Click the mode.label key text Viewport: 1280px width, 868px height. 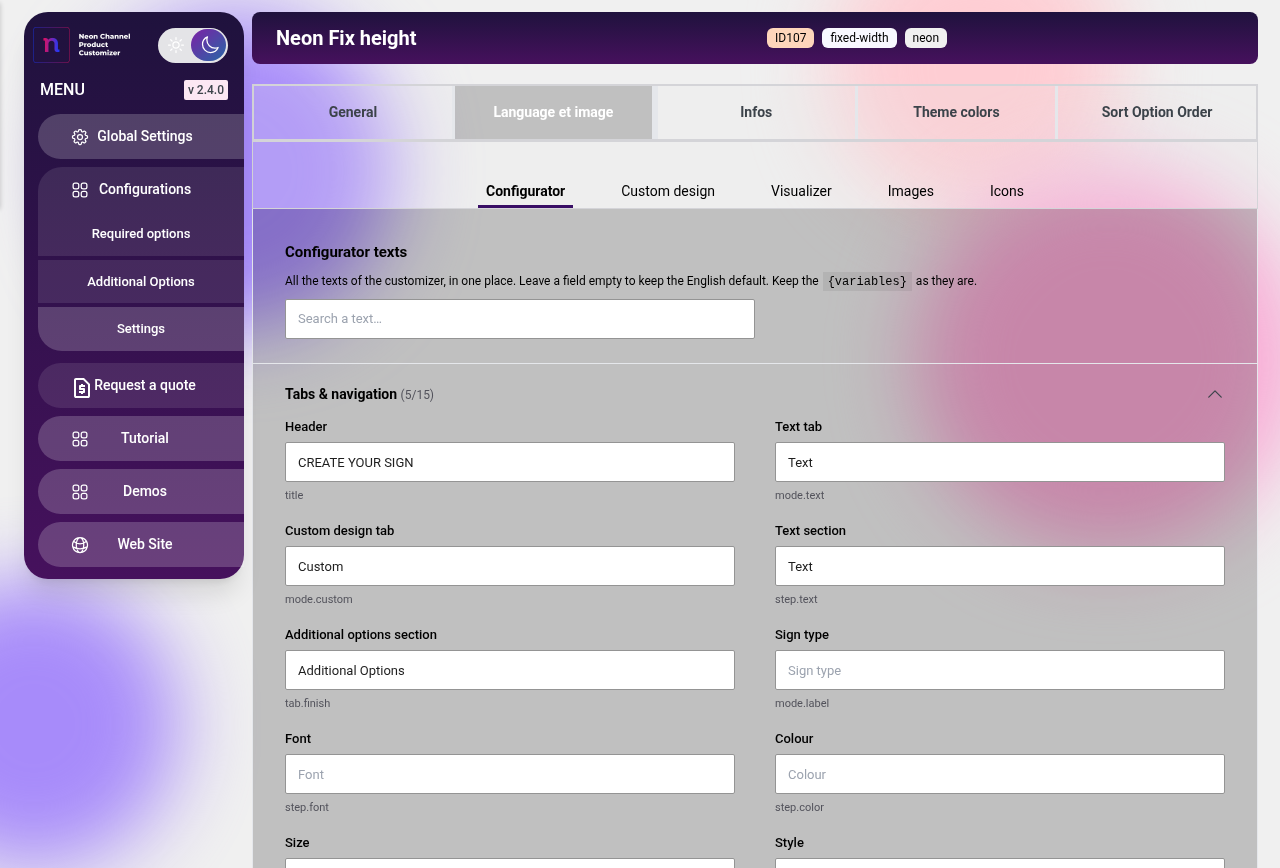coord(802,703)
